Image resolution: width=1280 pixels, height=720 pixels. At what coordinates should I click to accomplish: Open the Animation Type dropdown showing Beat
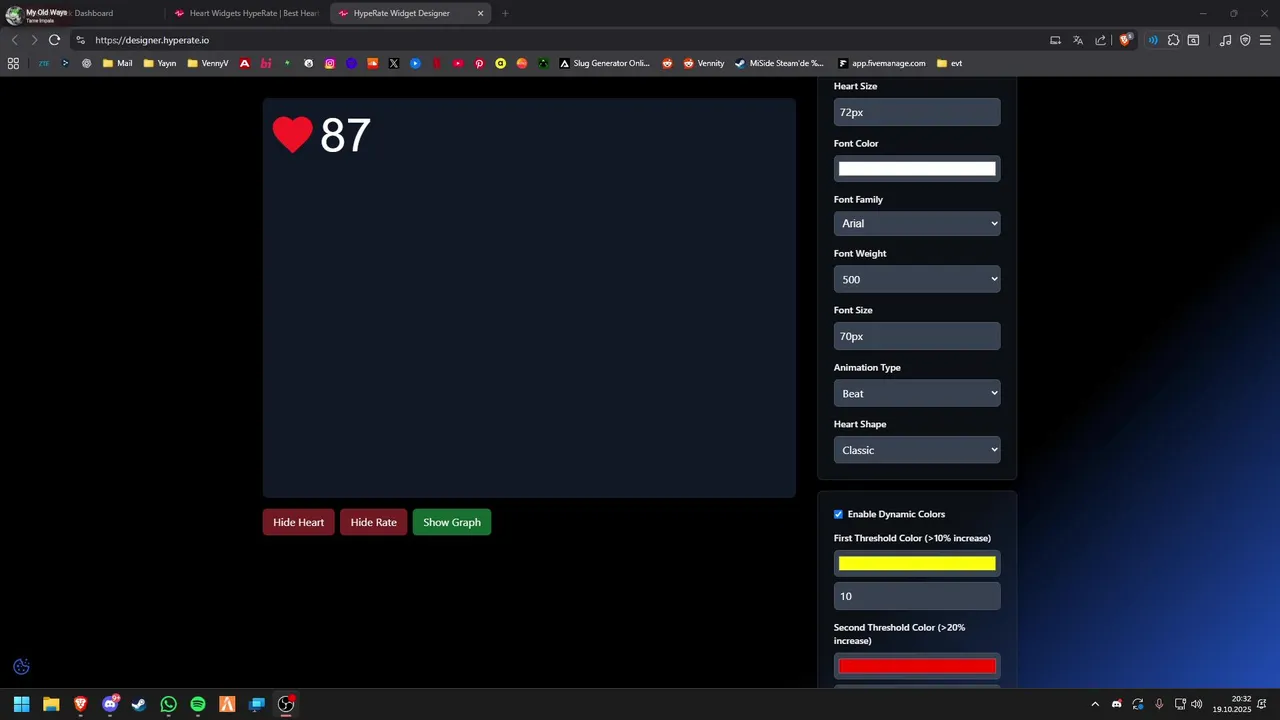917,393
